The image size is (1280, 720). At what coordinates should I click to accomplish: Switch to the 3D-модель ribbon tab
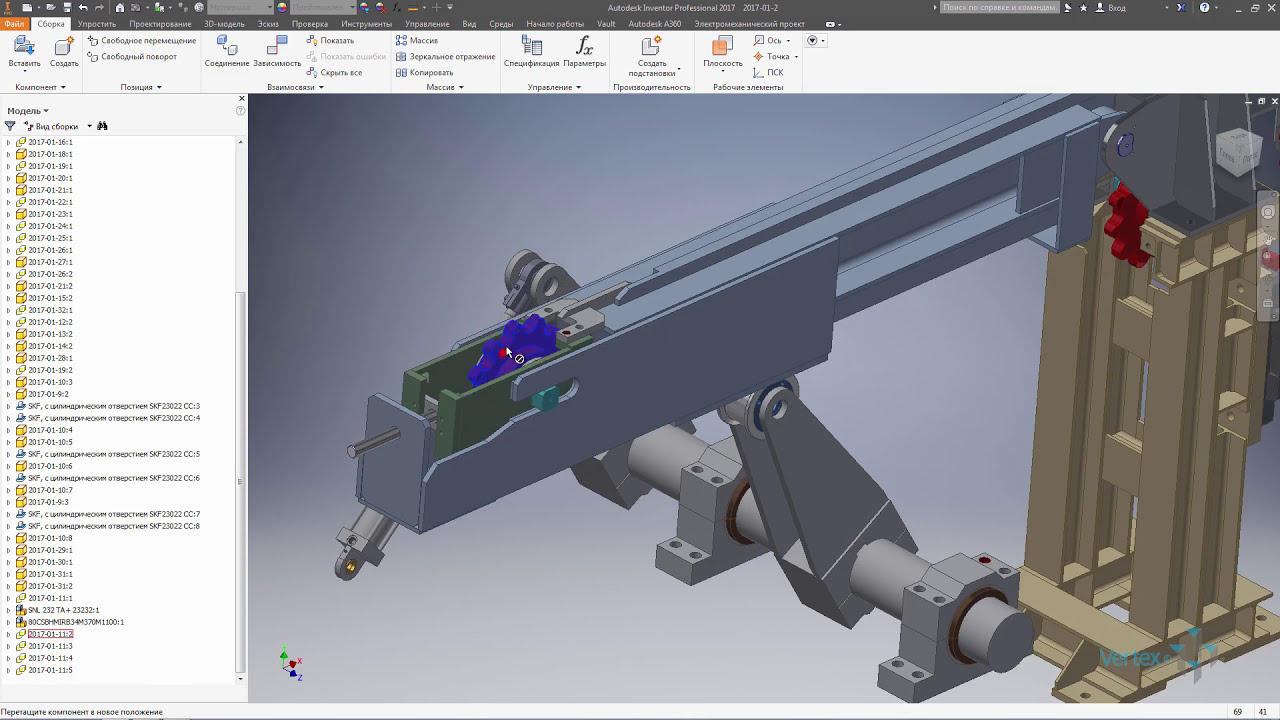coord(224,24)
